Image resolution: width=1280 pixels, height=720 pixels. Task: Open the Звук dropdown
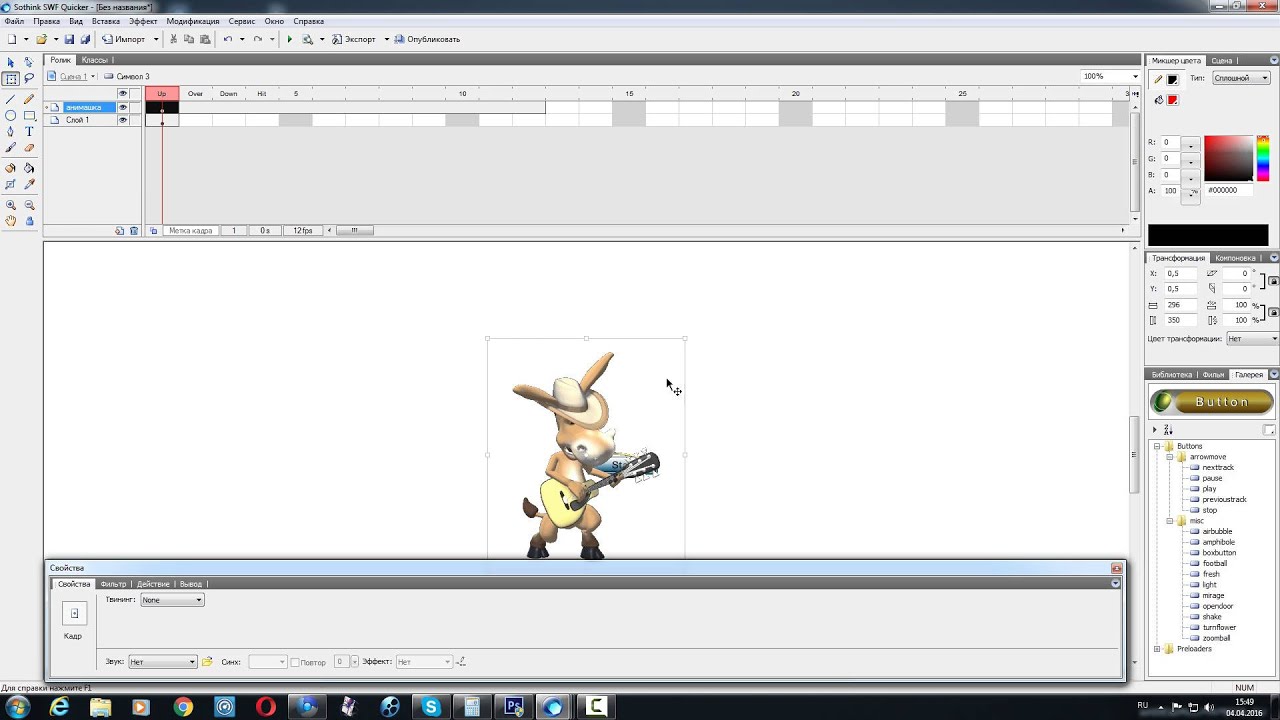click(x=163, y=662)
